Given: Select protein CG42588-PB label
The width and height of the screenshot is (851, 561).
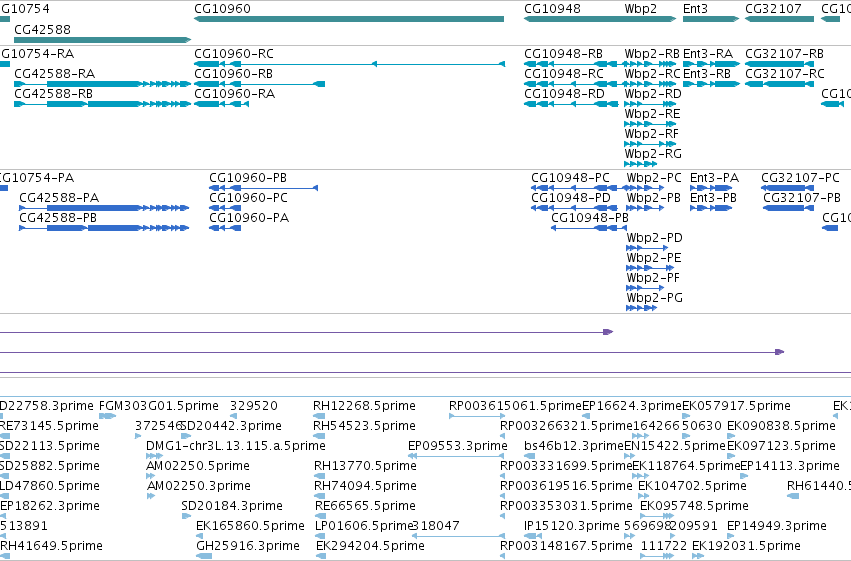Looking at the screenshot, I should [x=58, y=218].
